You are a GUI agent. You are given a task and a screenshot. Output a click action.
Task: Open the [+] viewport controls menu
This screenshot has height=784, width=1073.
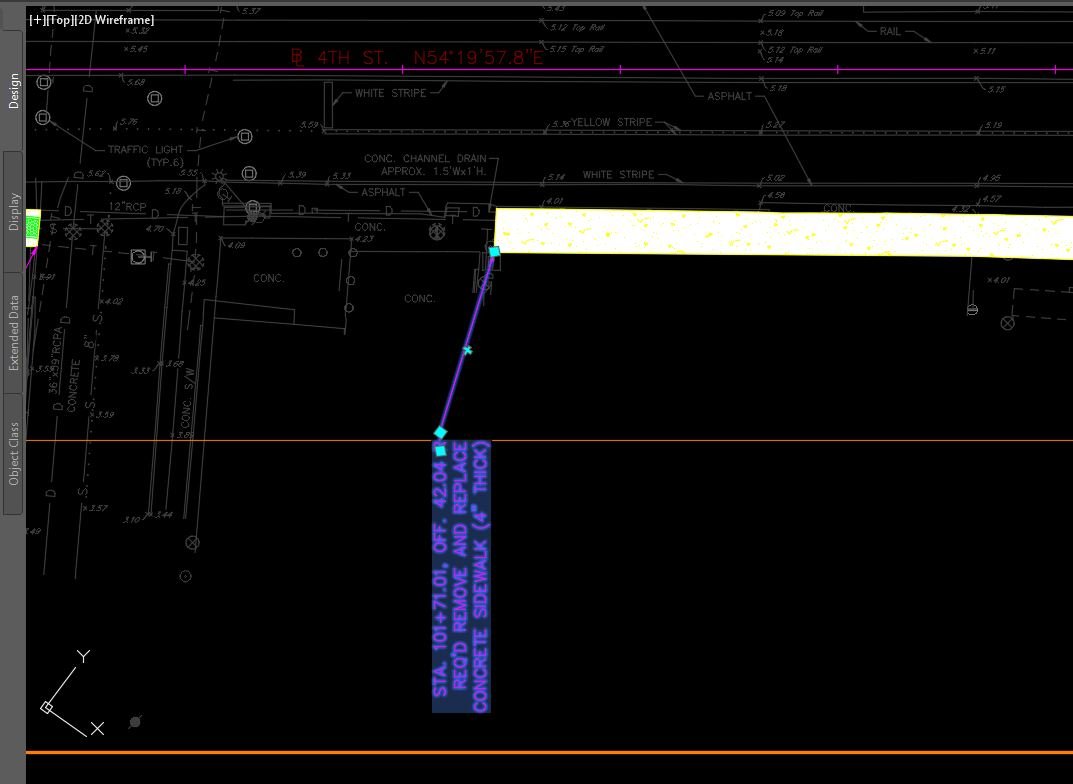click(x=36, y=20)
